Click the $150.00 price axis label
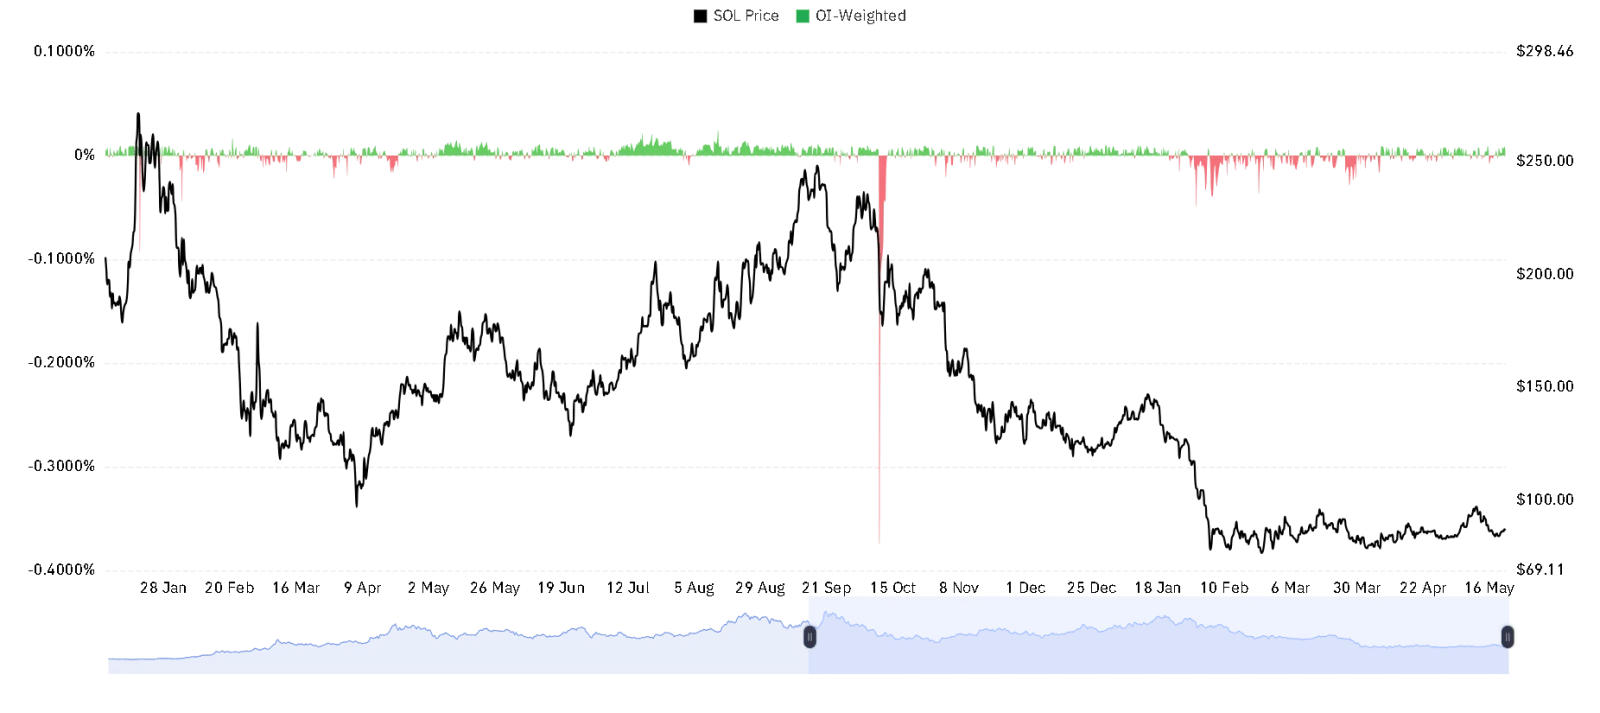This screenshot has height=713, width=1600. coord(1545,387)
